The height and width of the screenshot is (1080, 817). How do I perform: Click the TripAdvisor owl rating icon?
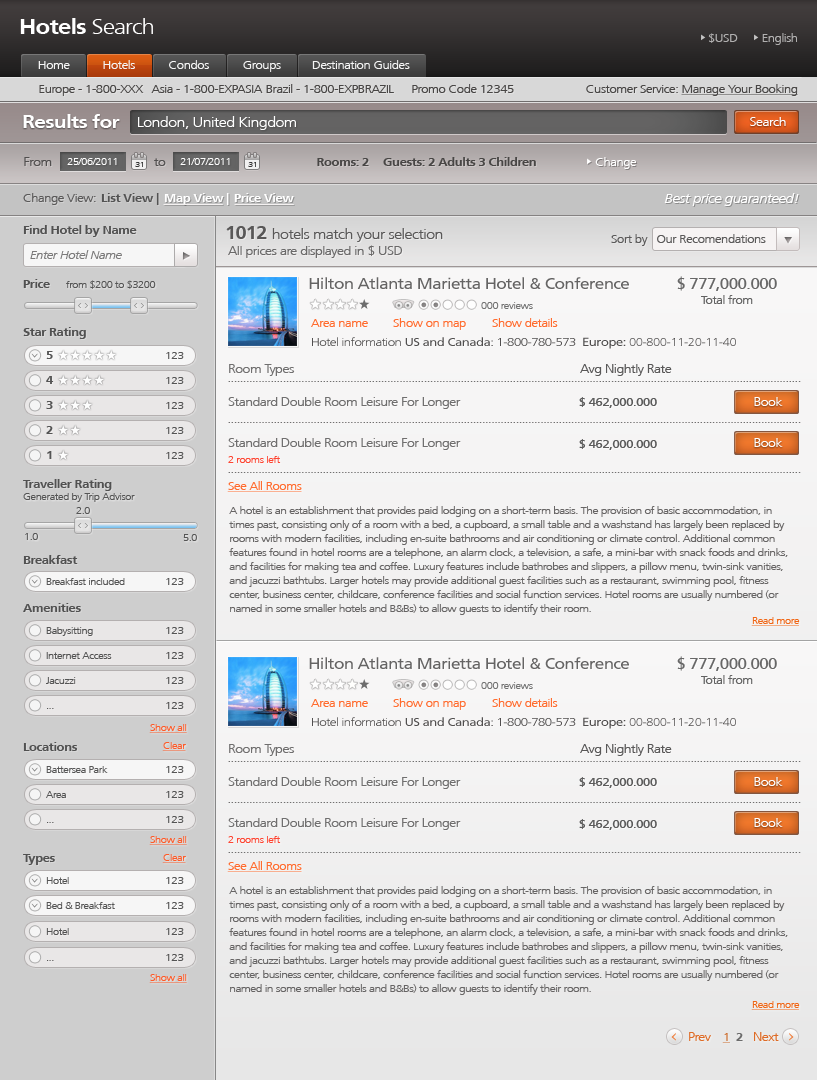tap(402, 305)
